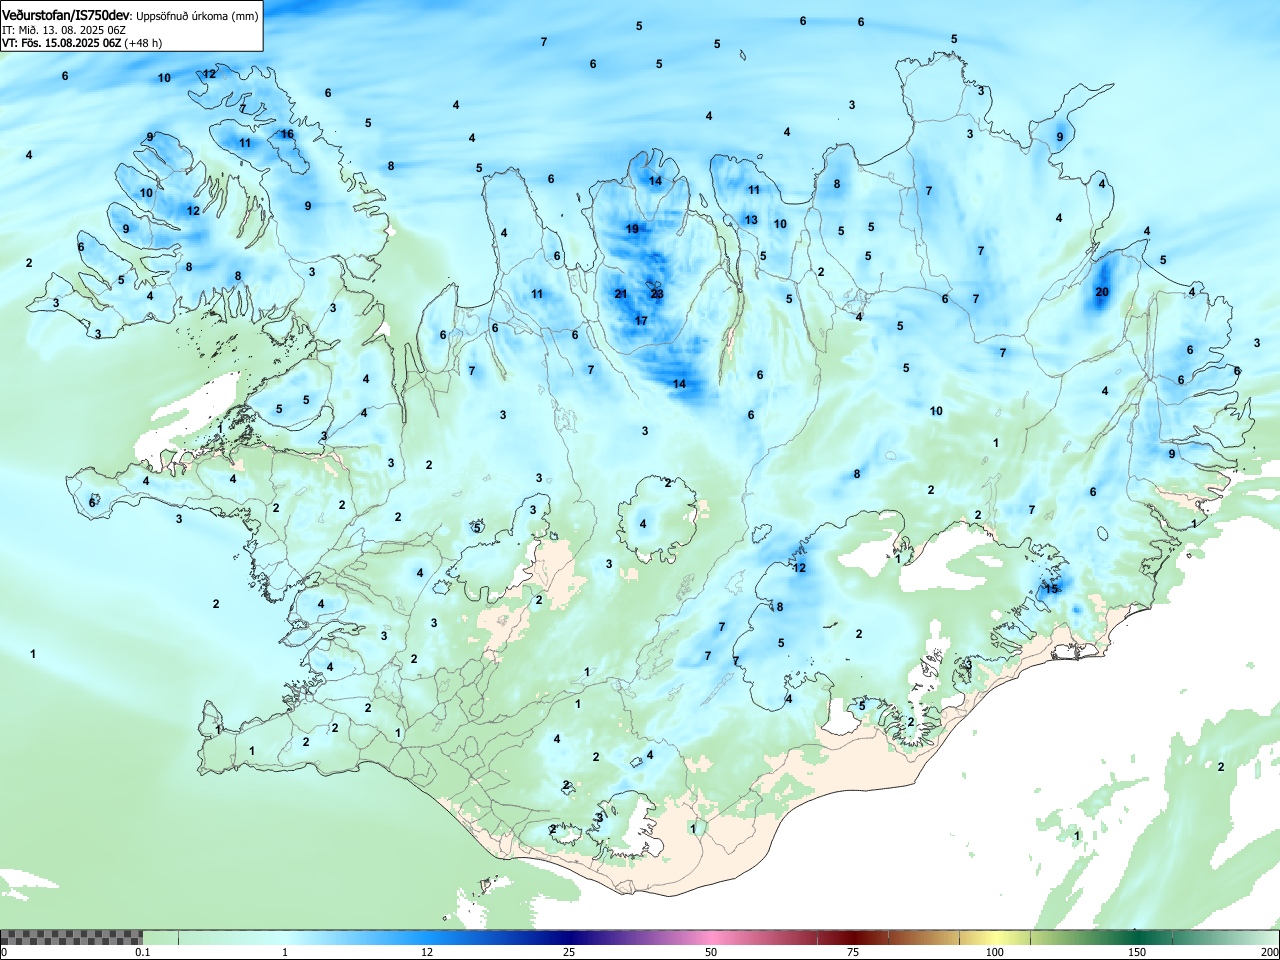1280x960 pixels.
Task: Click the '(+48 h)' forecast offset text
Action: coord(143,43)
